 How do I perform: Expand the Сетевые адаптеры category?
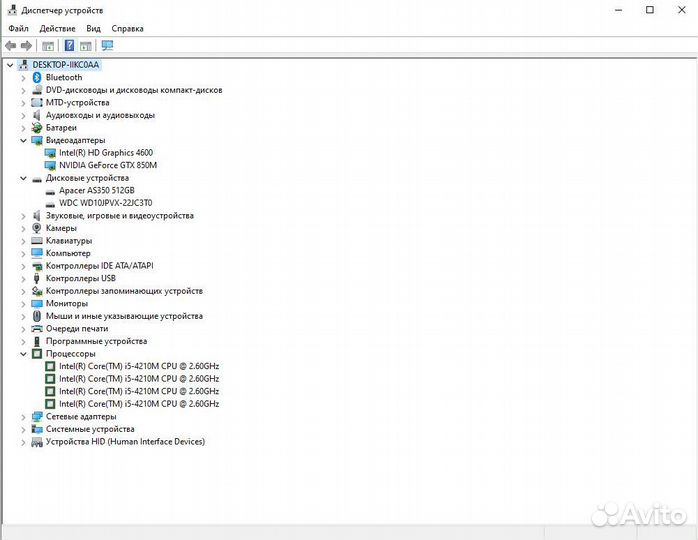(23, 417)
